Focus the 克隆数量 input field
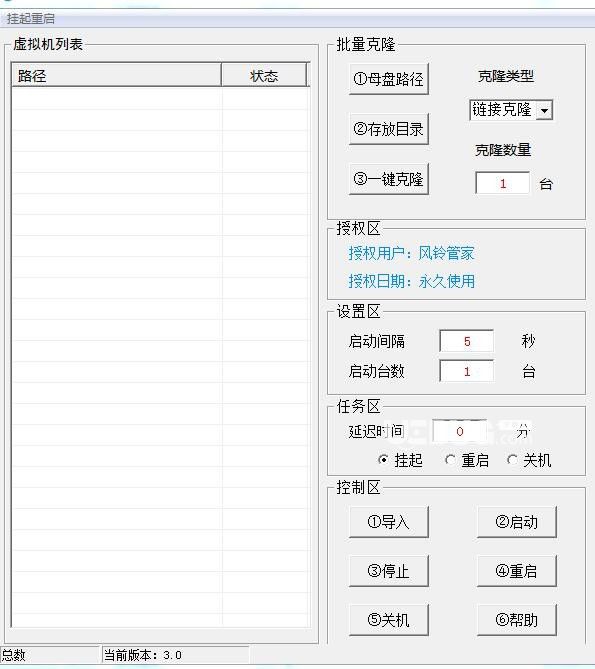The image size is (595, 669). [x=502, y=183]
